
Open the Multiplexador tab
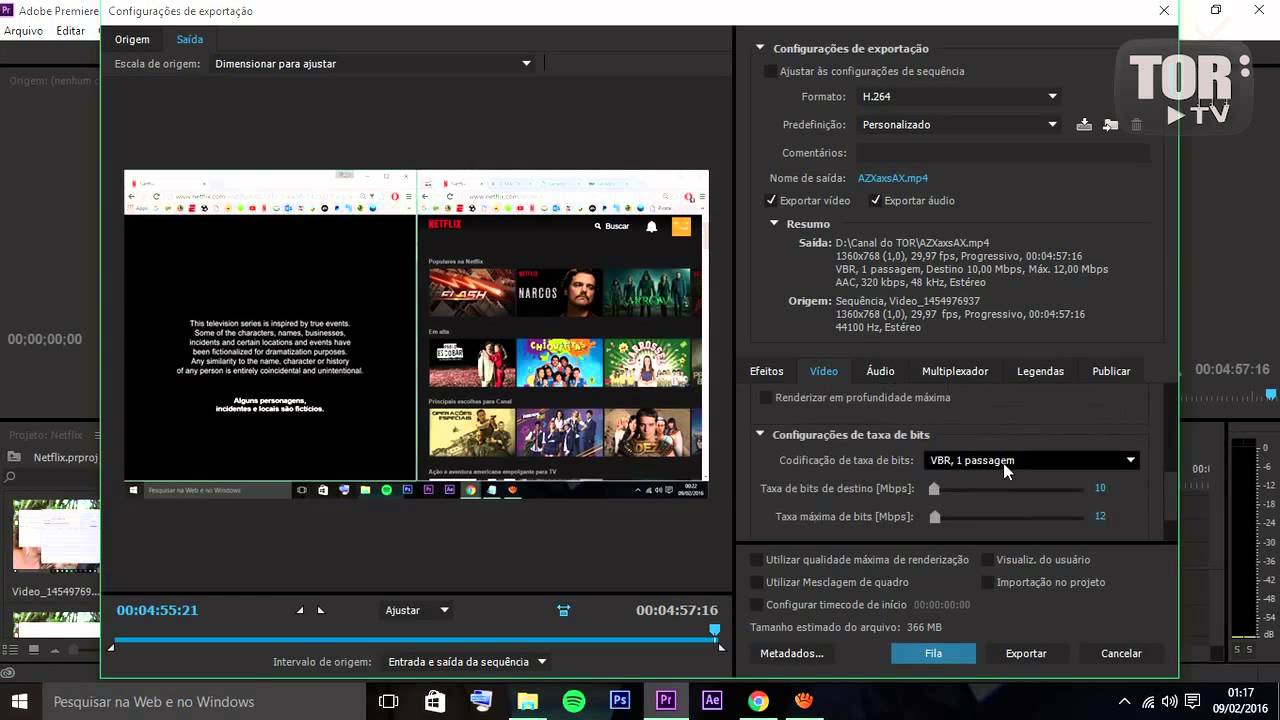tap(955, 371)
